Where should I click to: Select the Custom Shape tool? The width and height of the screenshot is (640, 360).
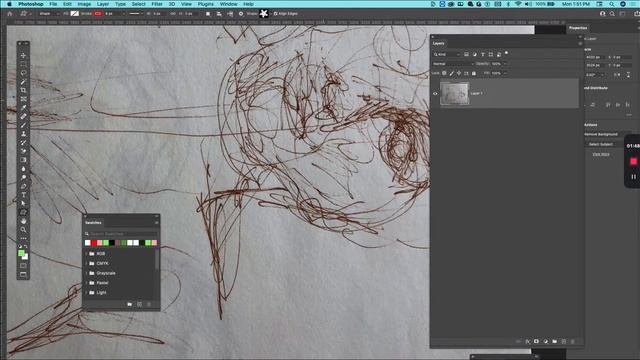point(23,212)
